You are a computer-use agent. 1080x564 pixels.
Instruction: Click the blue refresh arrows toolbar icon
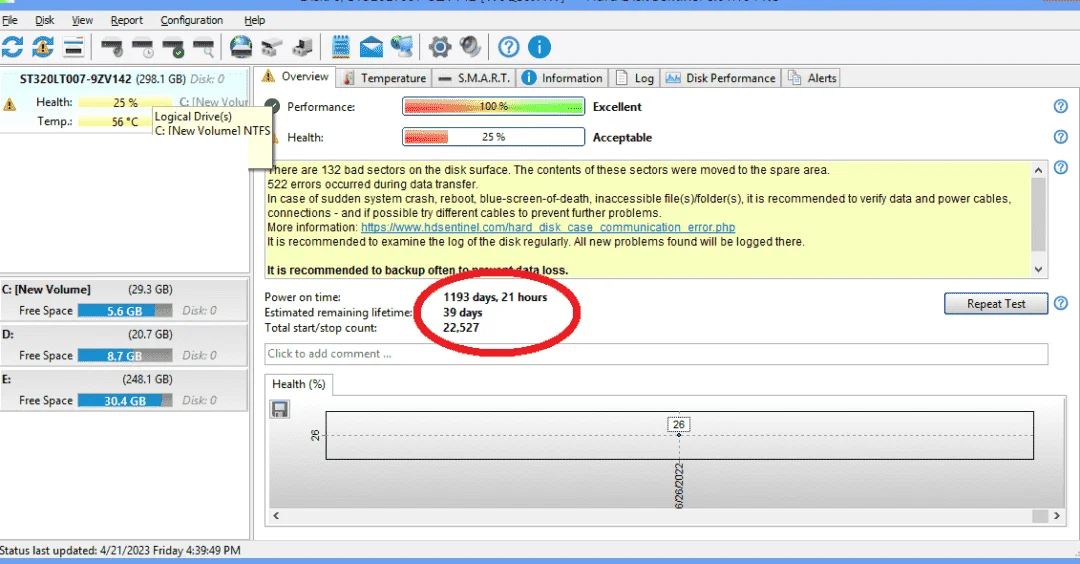coord(12,47)
